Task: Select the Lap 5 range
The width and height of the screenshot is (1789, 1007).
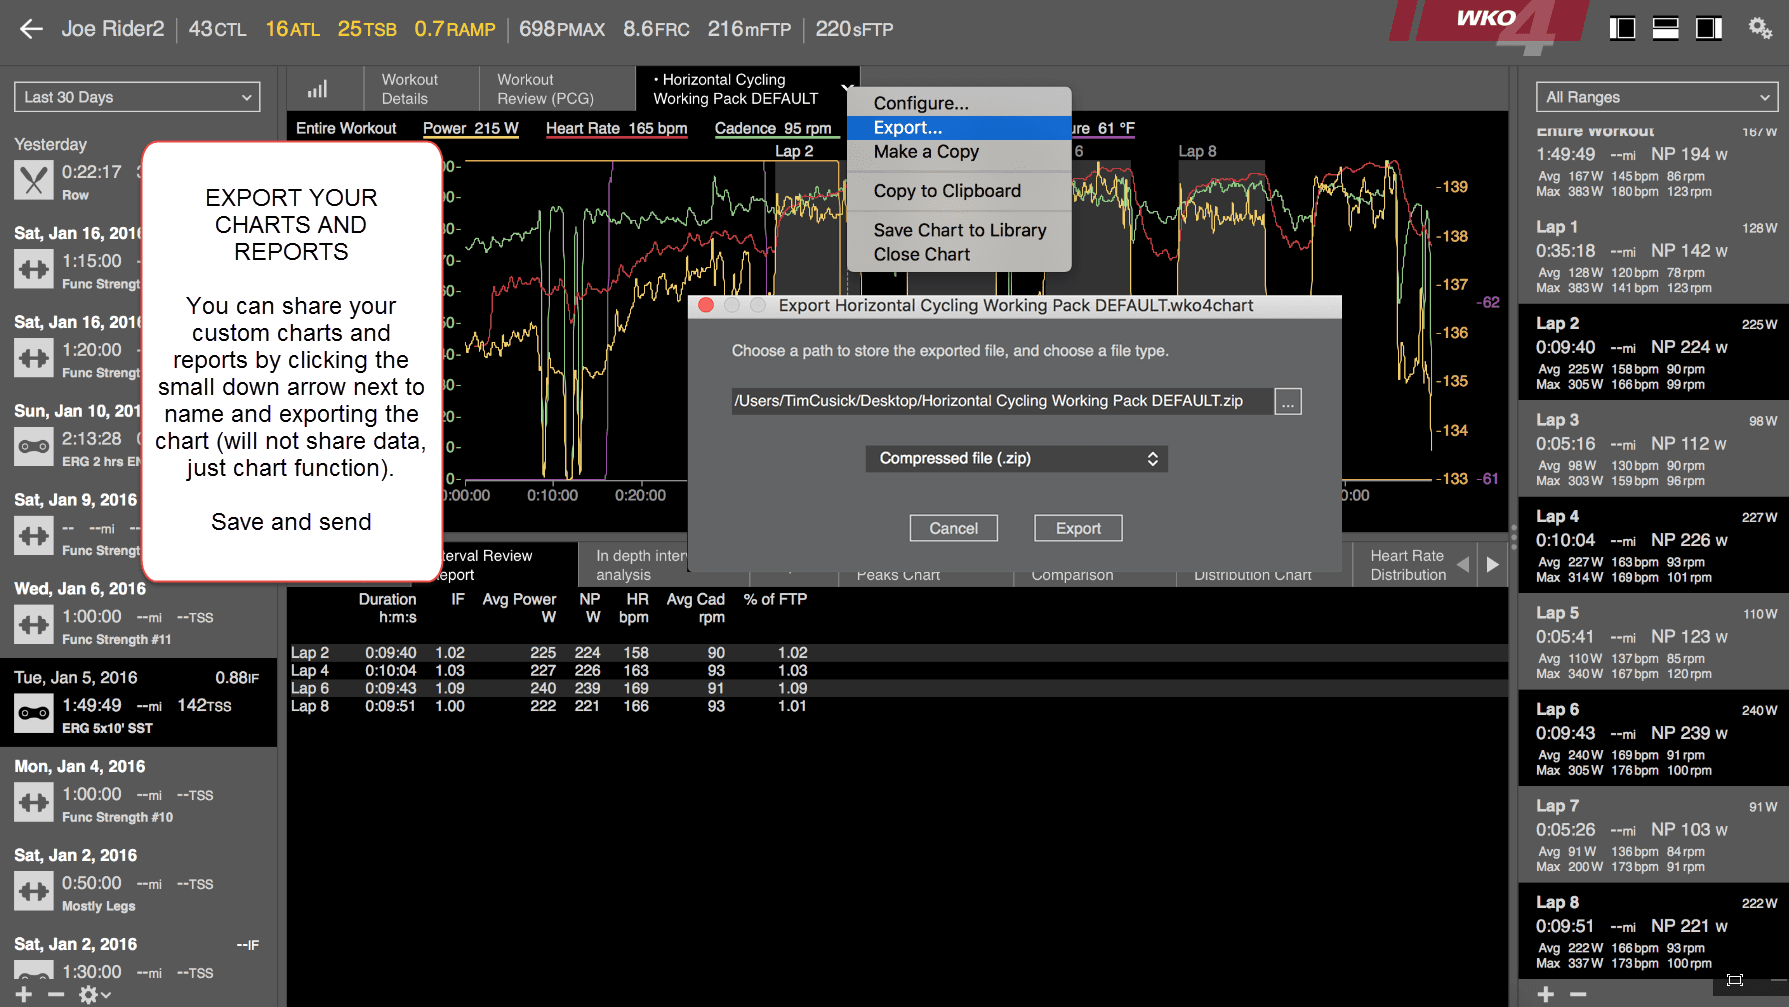Action: pyautogui.click(x=1653, y=643)
